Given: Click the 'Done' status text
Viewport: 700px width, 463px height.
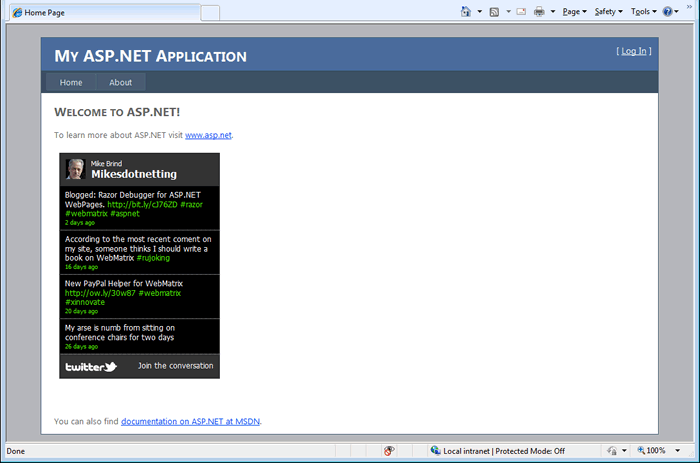Looking at the screenshot, I should pos(16,451).
